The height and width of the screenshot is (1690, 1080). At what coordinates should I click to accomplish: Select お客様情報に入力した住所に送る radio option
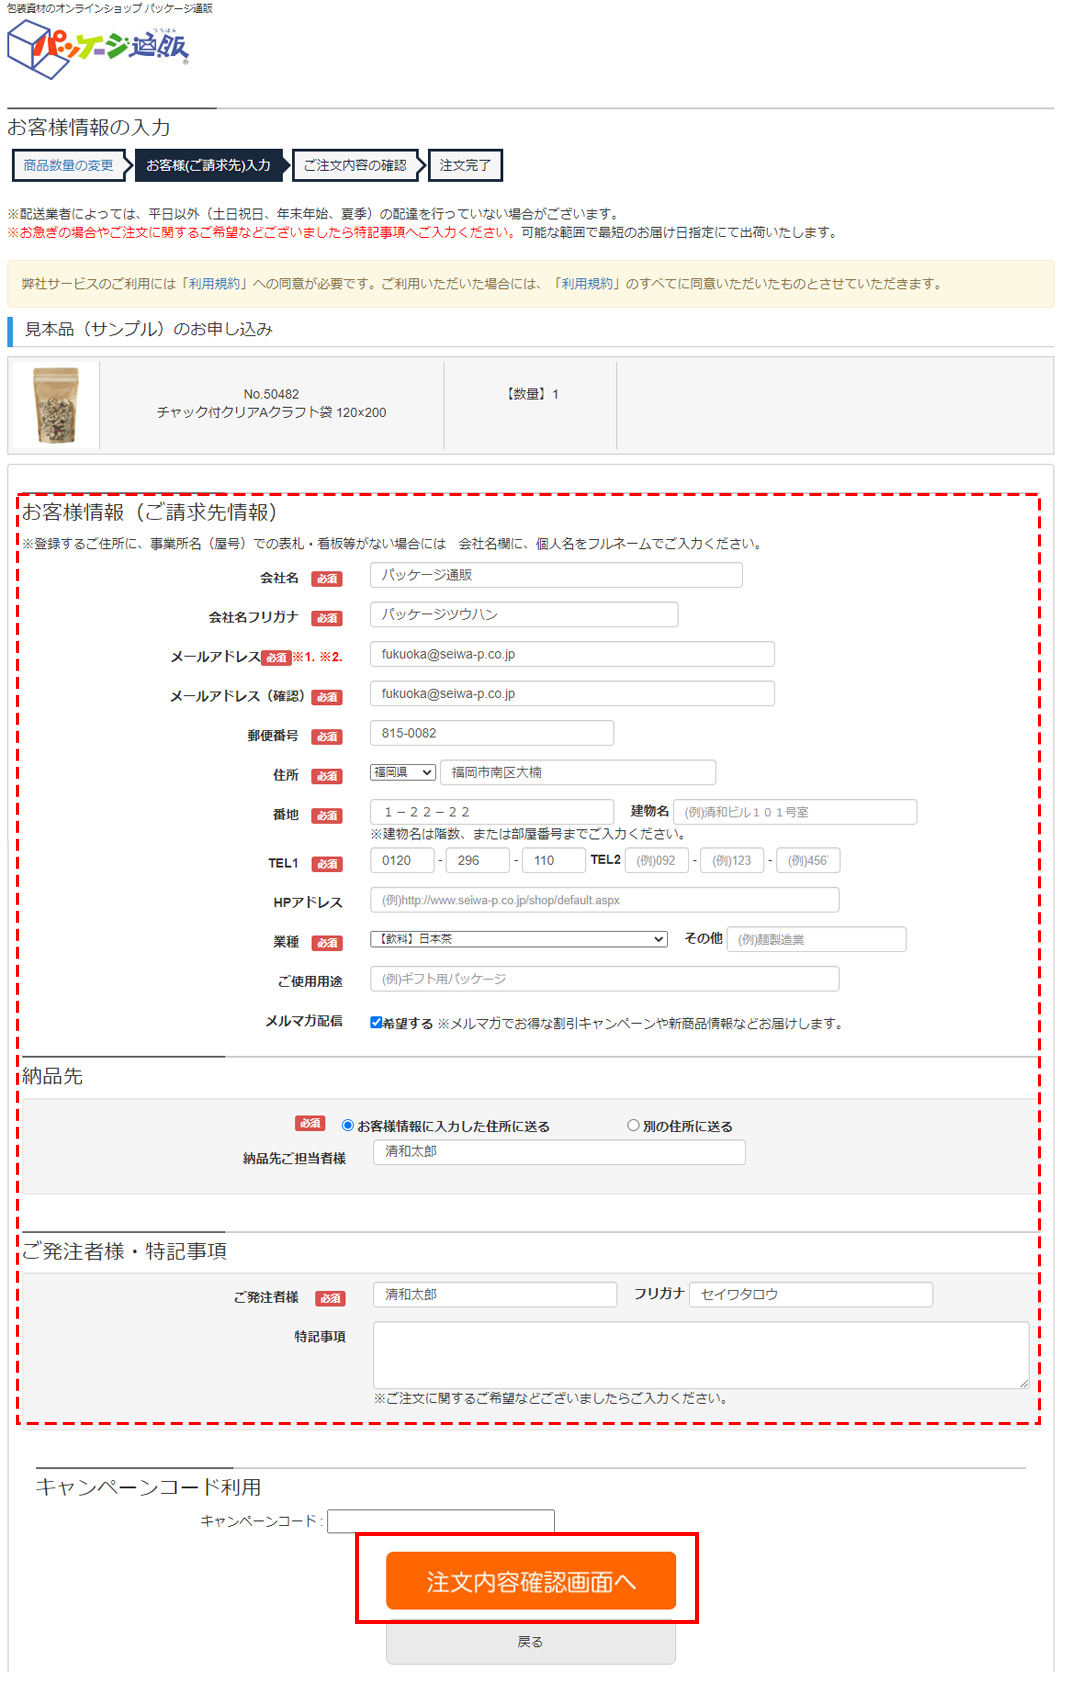pyautogui.click(x=348, y=1125)
